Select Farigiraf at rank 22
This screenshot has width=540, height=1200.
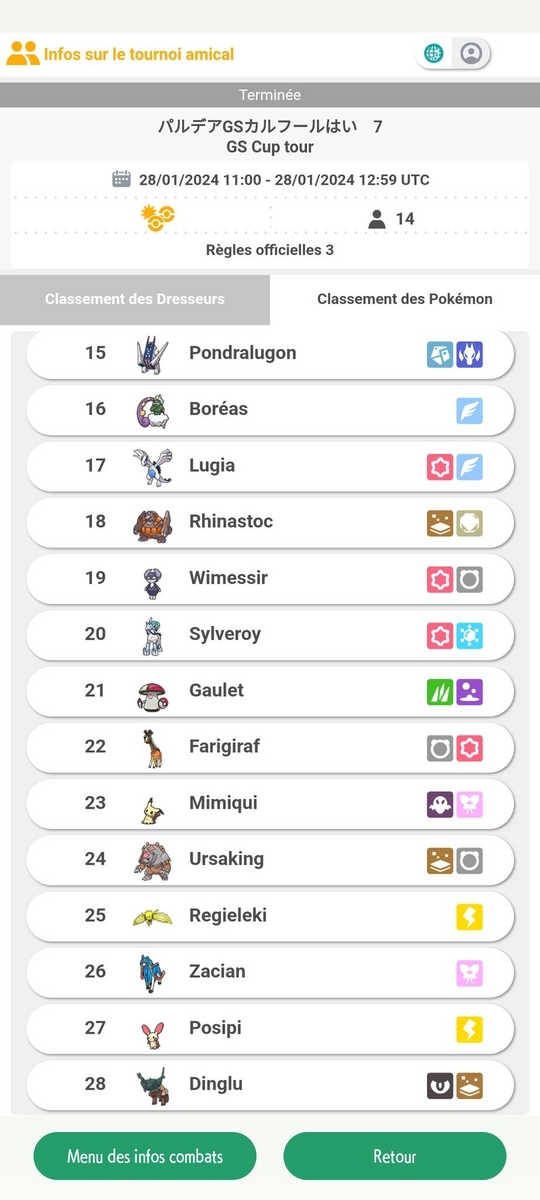point(270,747)
